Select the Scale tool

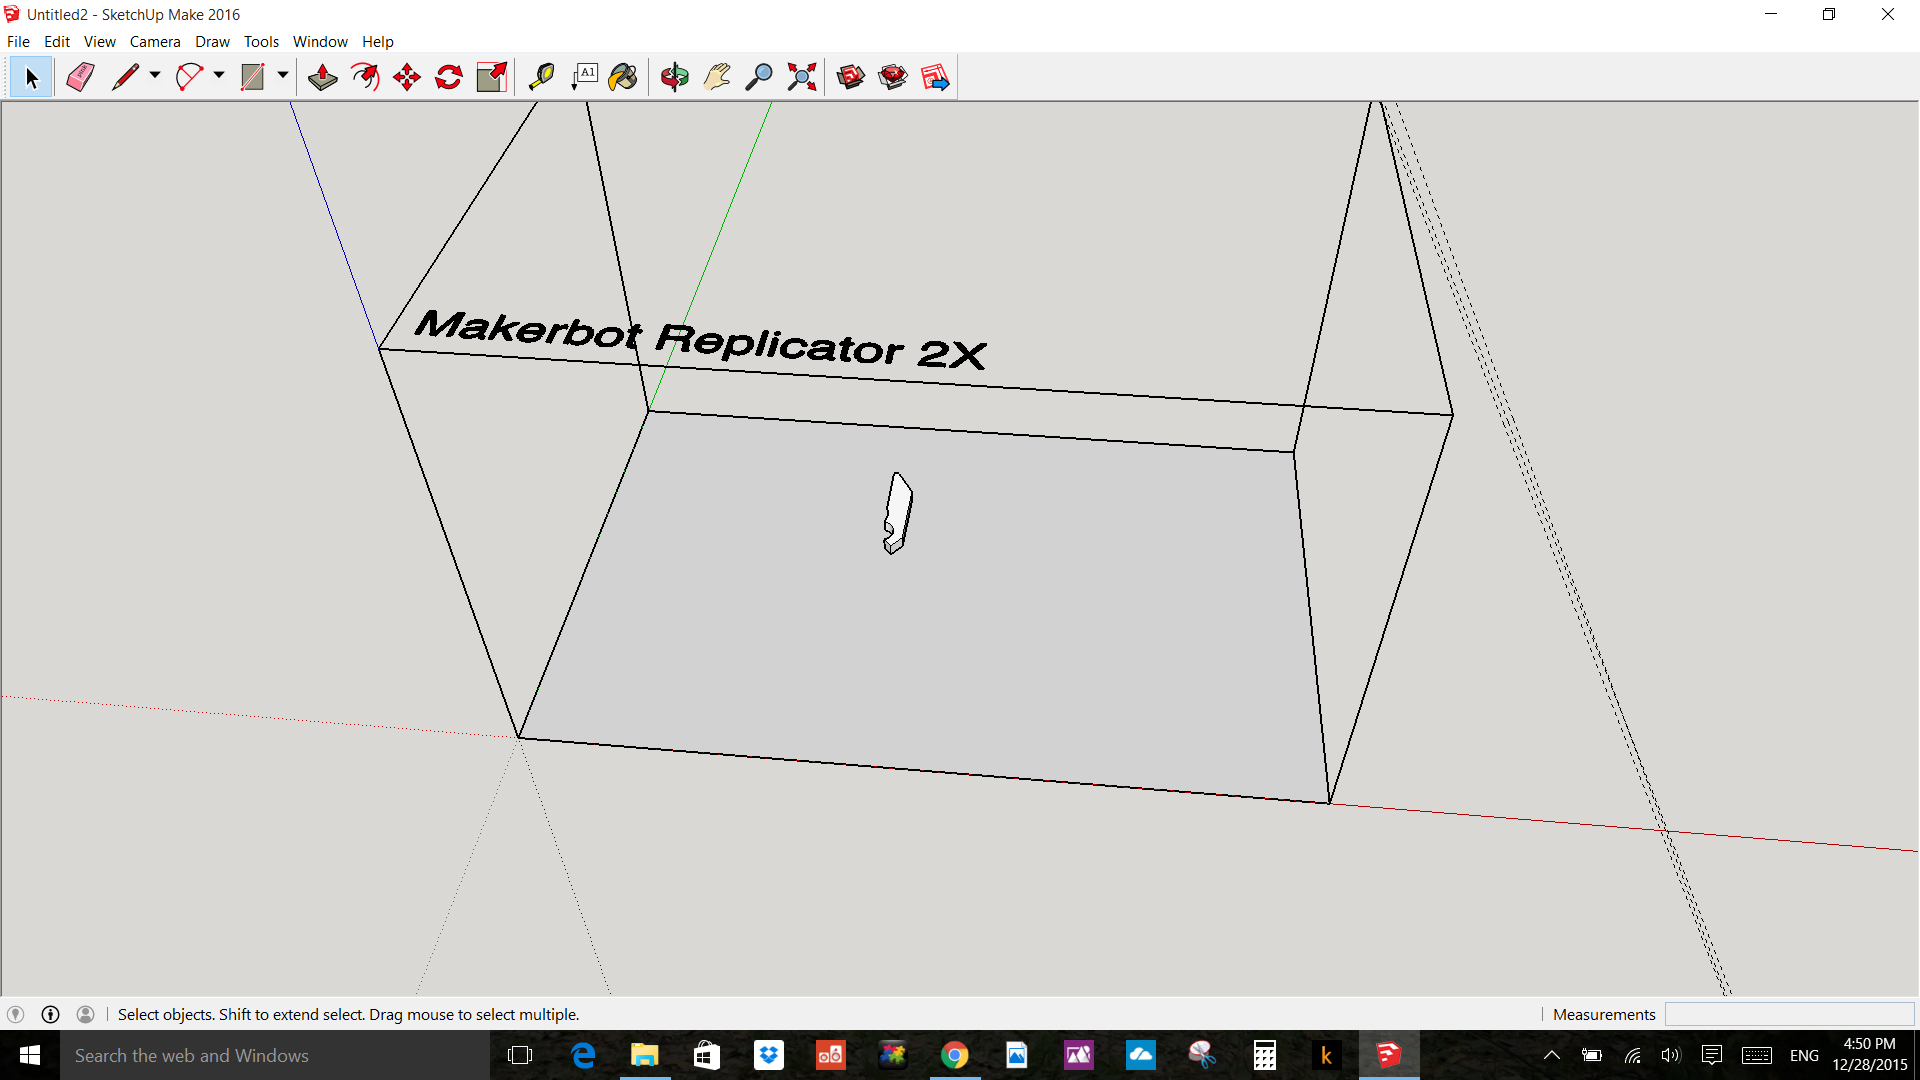pos(492,77)
